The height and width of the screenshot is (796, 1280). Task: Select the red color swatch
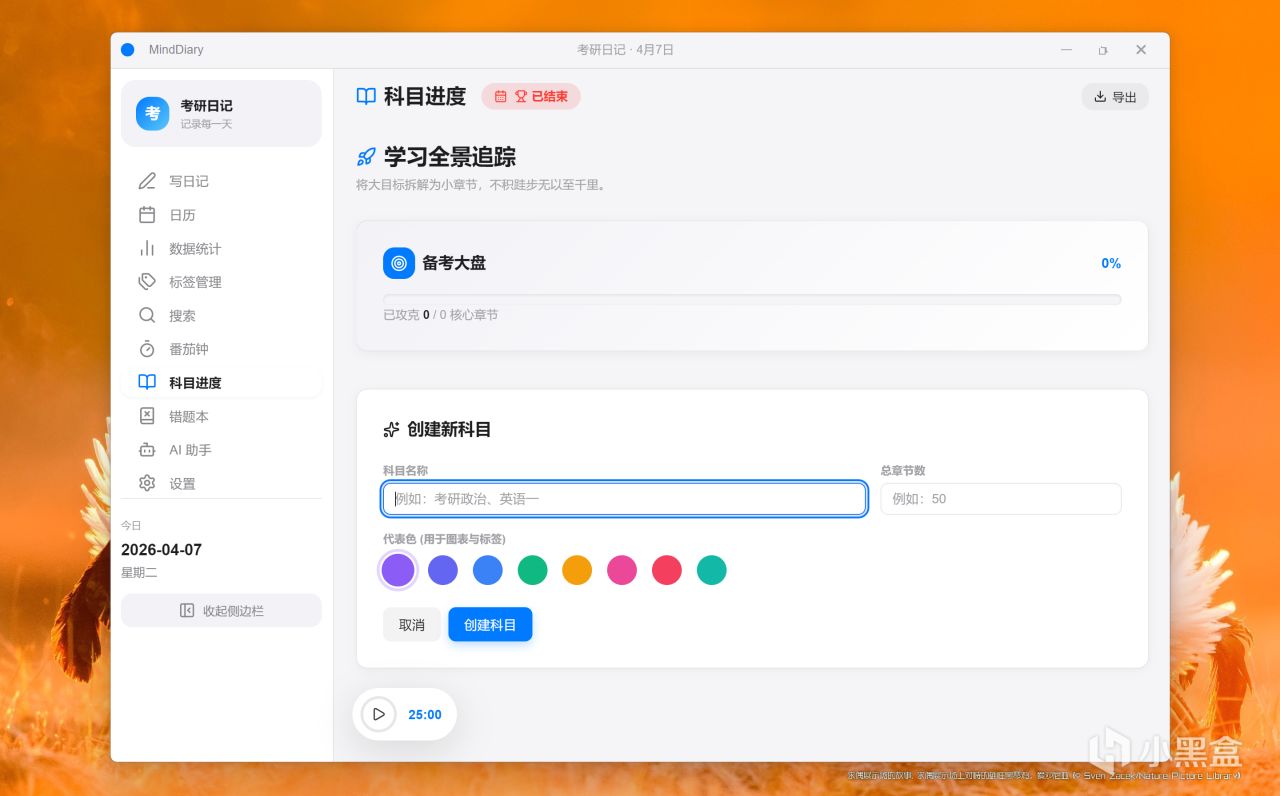[667, 570]
